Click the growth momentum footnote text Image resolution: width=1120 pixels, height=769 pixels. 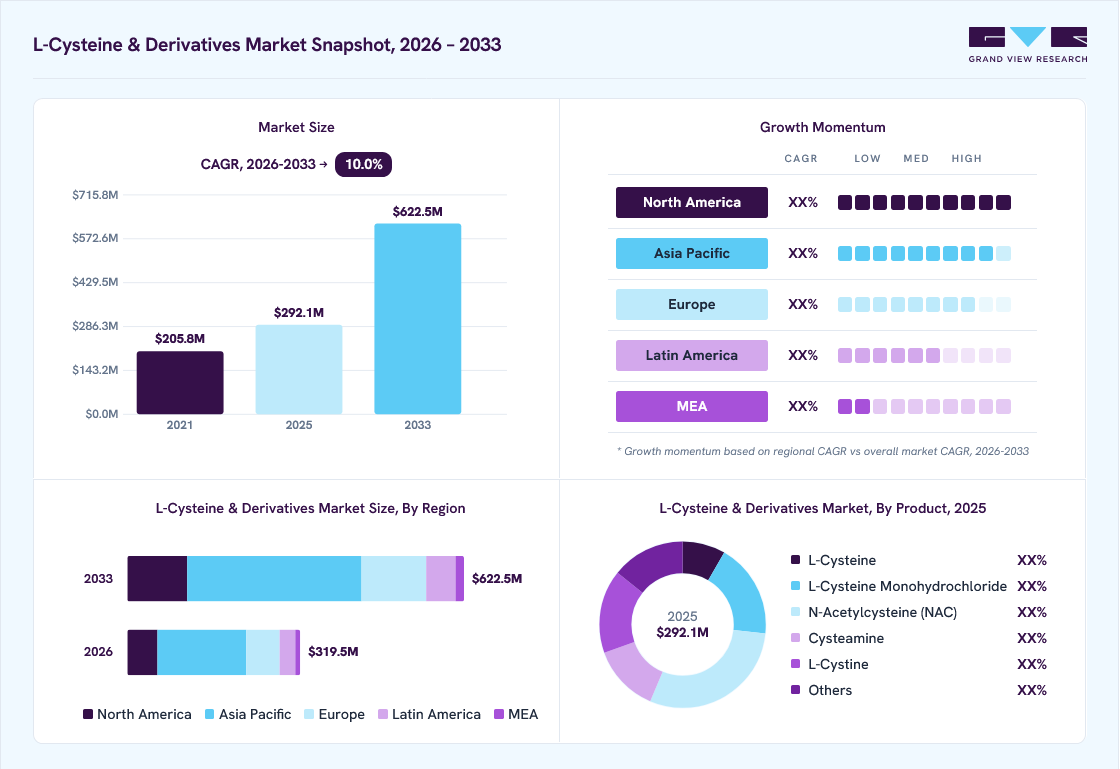(x=823, y=451)
